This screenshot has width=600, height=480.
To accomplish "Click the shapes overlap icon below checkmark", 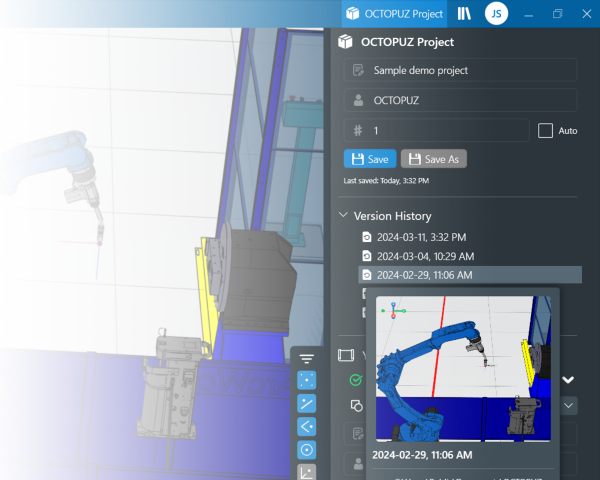I will (357, 405).
